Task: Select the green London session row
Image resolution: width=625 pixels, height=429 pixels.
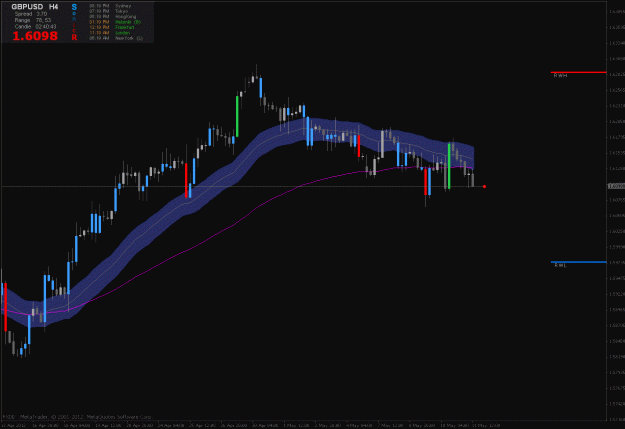Action: (110, 33)
